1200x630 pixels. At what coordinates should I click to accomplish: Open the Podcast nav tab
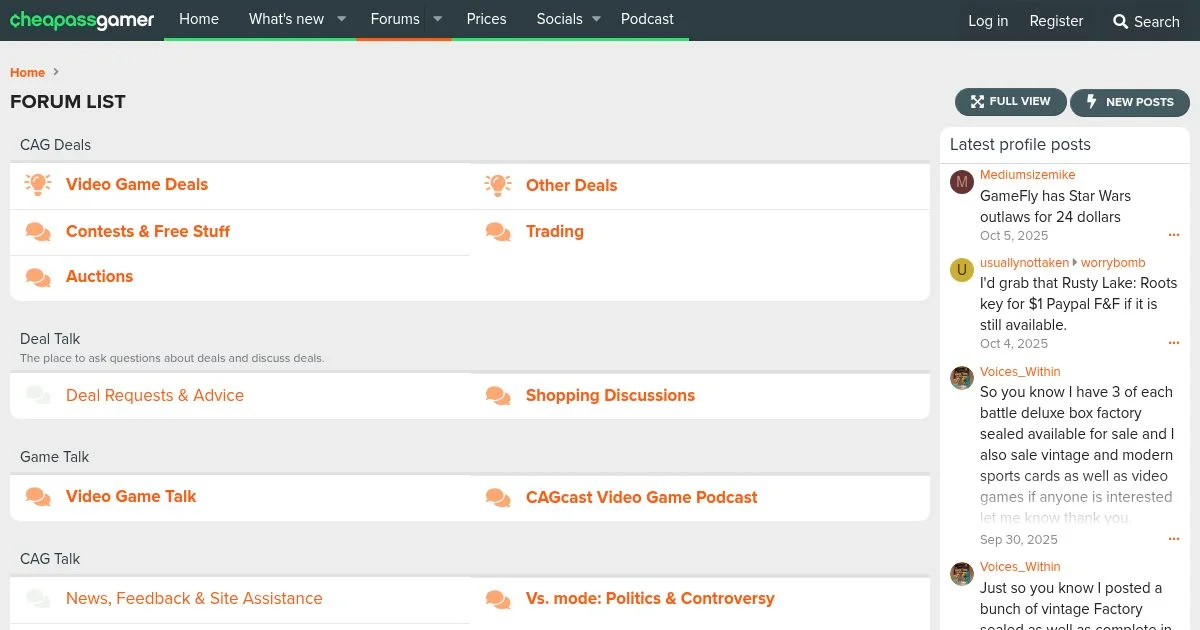[x=647, y=19]
